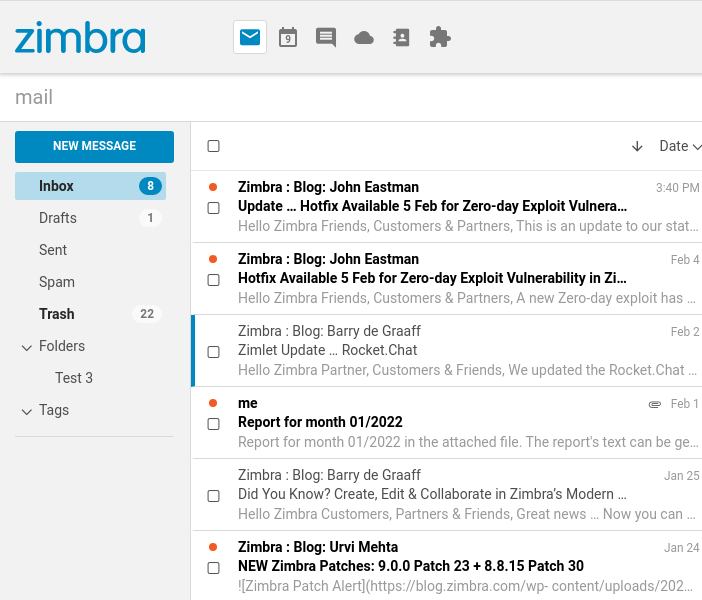Screen dimensions: 702x600
Task: Open email 'Update ... Hotfix Available 5 Feb'
Action: [x=447, y=207]
